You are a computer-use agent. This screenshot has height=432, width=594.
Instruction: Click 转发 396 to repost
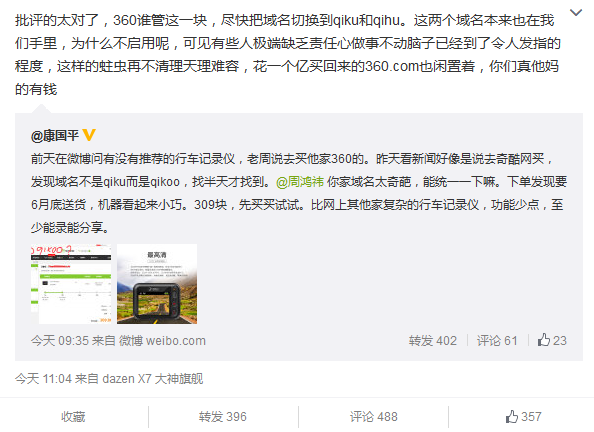pos(223,417)
